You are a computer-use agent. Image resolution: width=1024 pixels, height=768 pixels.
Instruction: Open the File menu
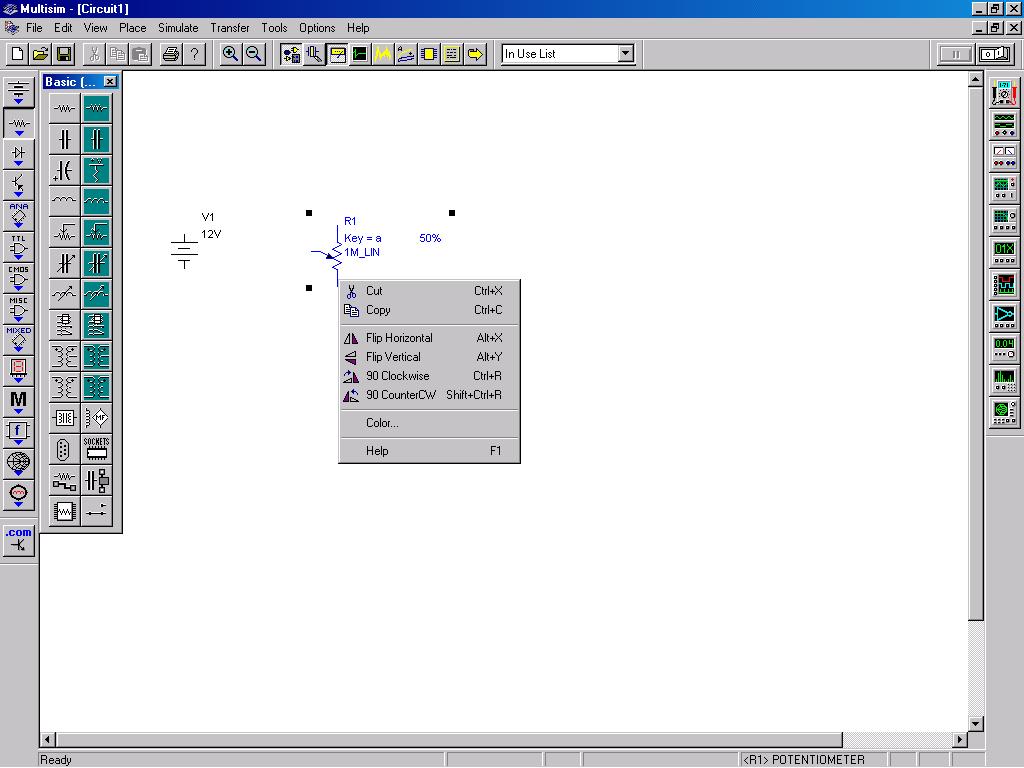click(x=34, y=28)
